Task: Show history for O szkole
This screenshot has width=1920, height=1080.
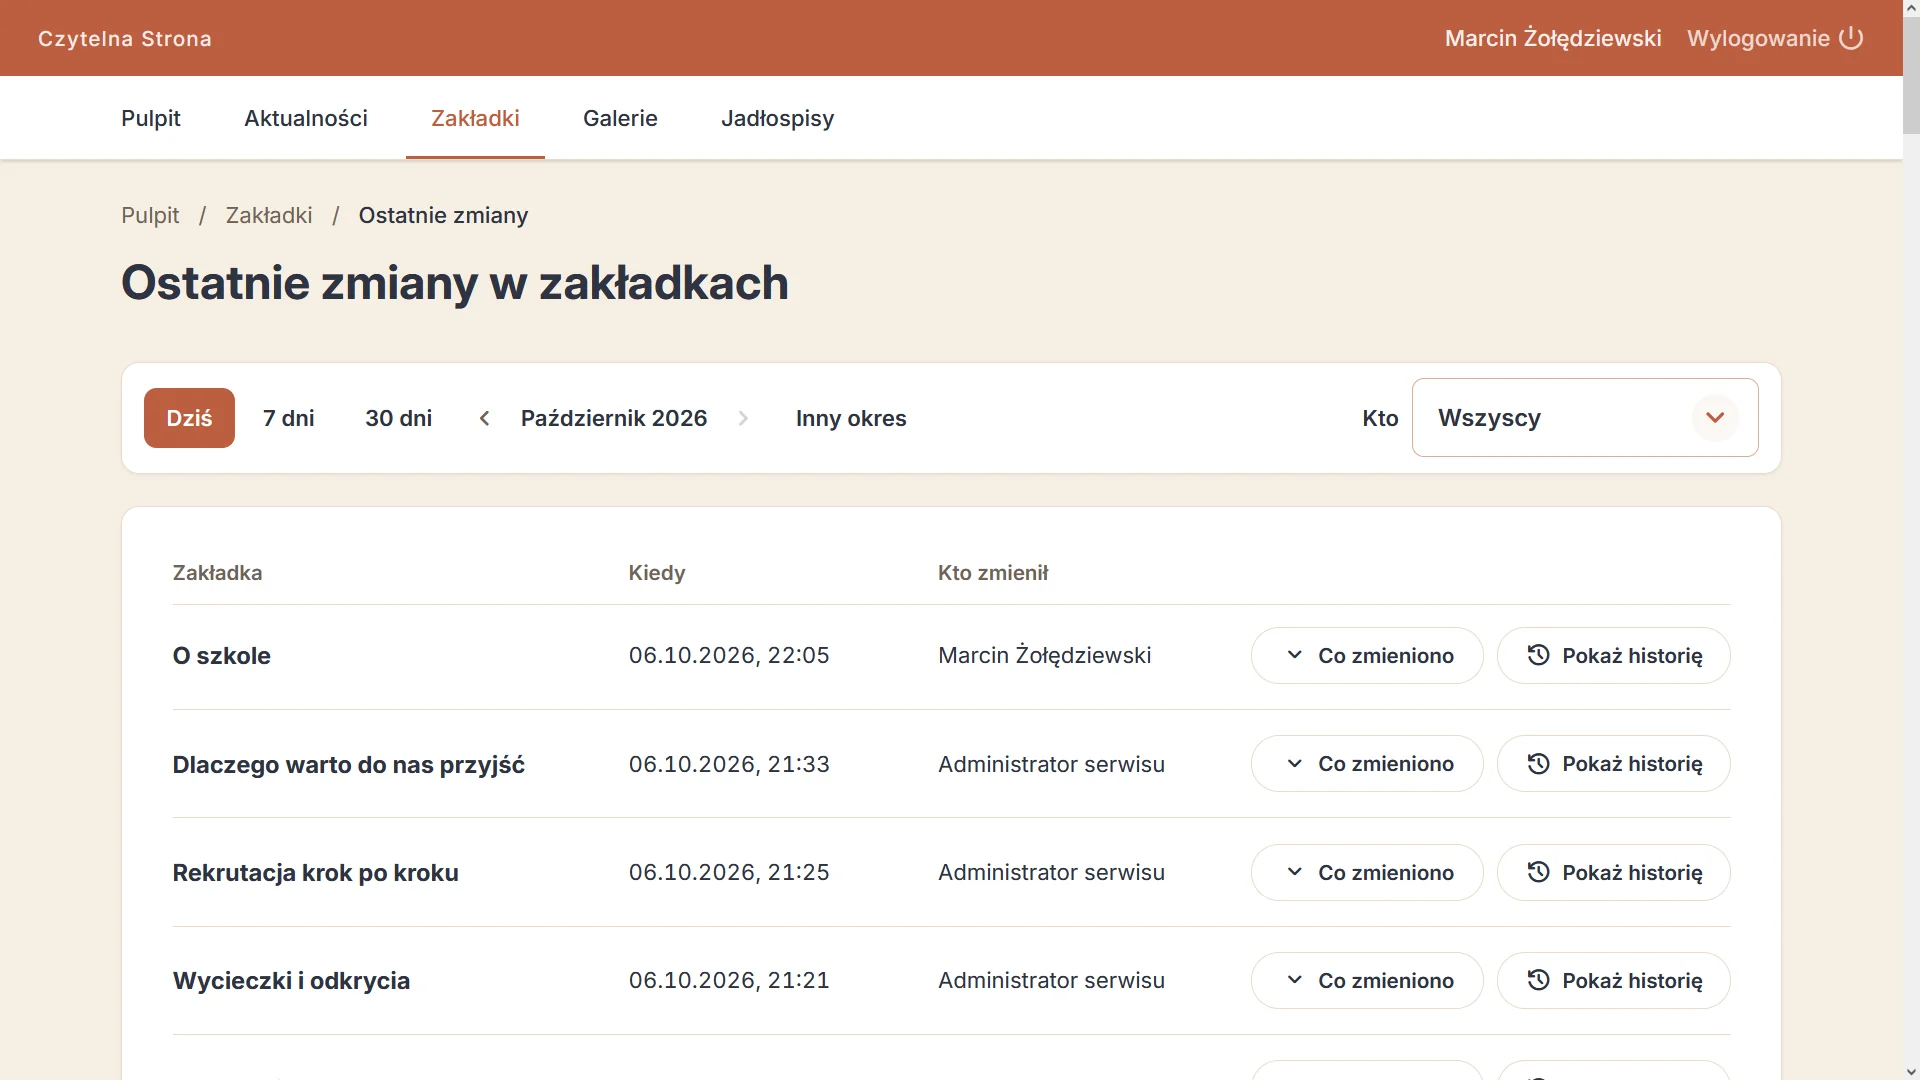Action: click(1613, 656)
